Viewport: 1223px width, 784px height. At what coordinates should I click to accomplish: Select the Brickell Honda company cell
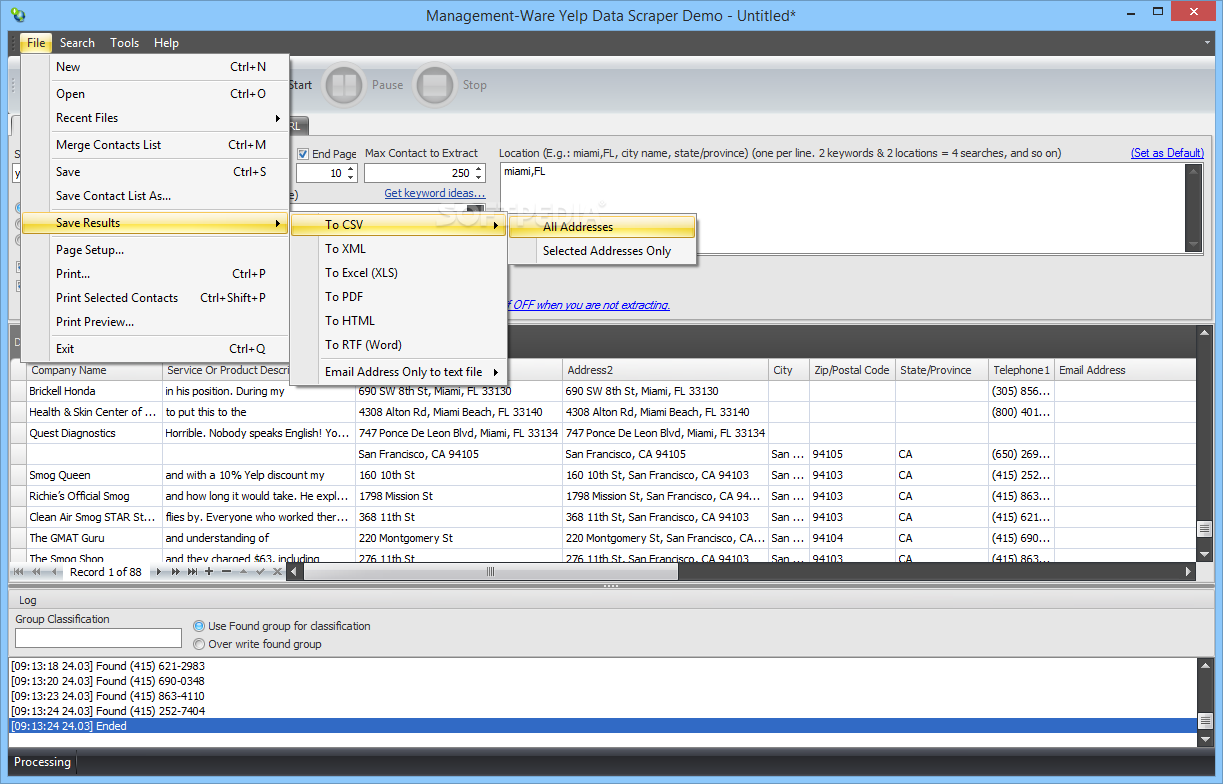click(x=94, y=391)
